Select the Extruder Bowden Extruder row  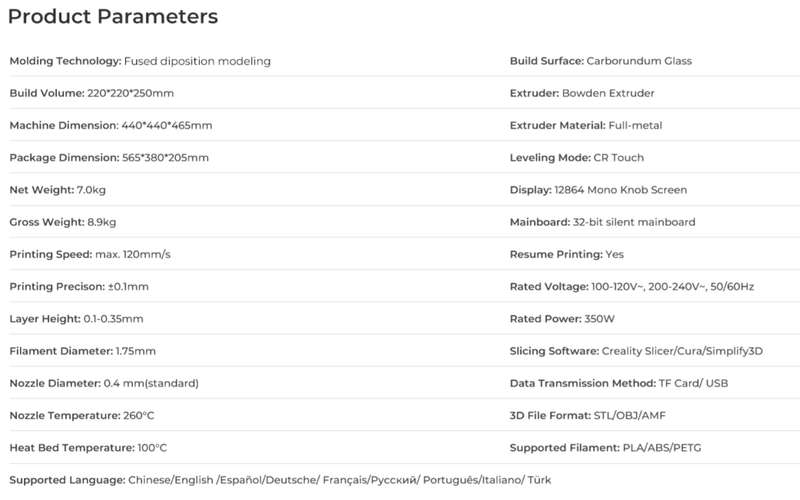tap(582, 93)
